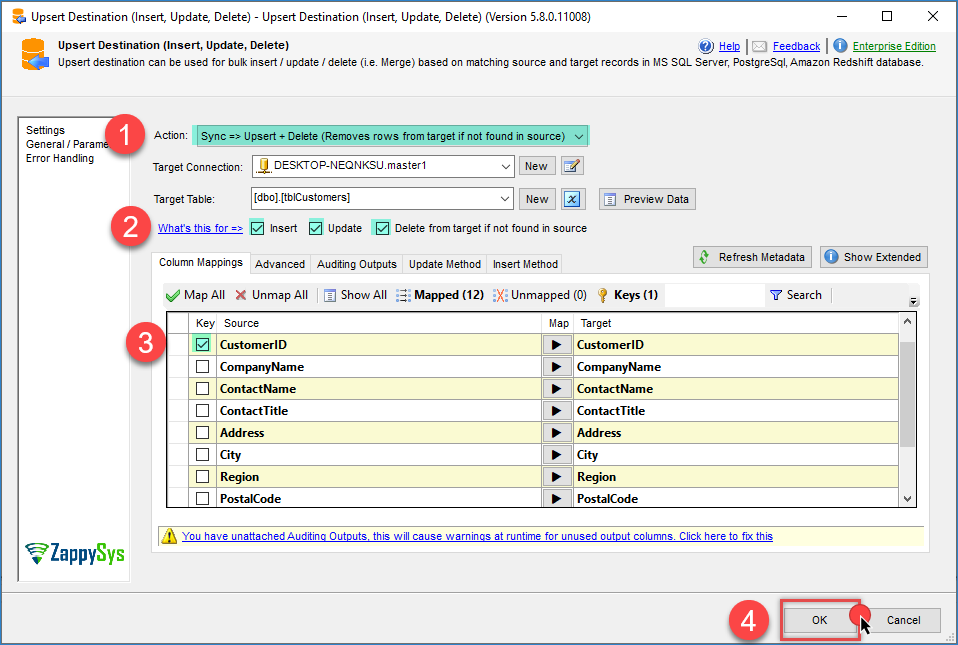Click the edit connection icon beside New
Image resolution: width=958 pixels, height=645 pixels.
(572, 166)
